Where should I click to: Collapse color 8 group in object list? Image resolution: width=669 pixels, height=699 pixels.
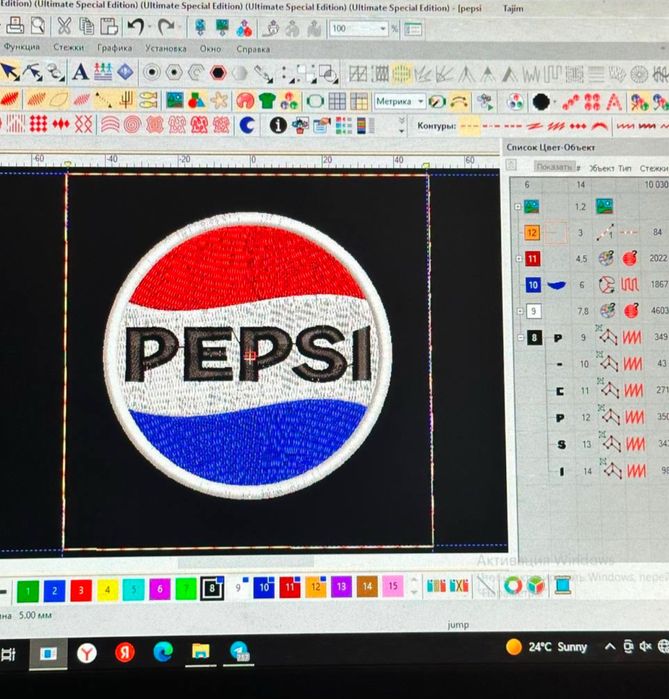click(521, 337)
